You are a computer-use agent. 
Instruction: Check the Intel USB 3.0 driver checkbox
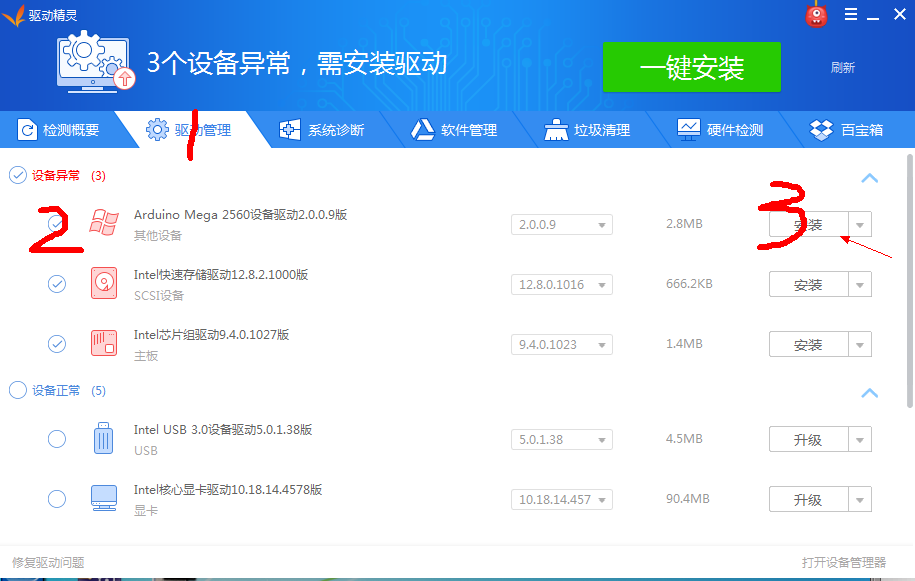pos(57,439)
